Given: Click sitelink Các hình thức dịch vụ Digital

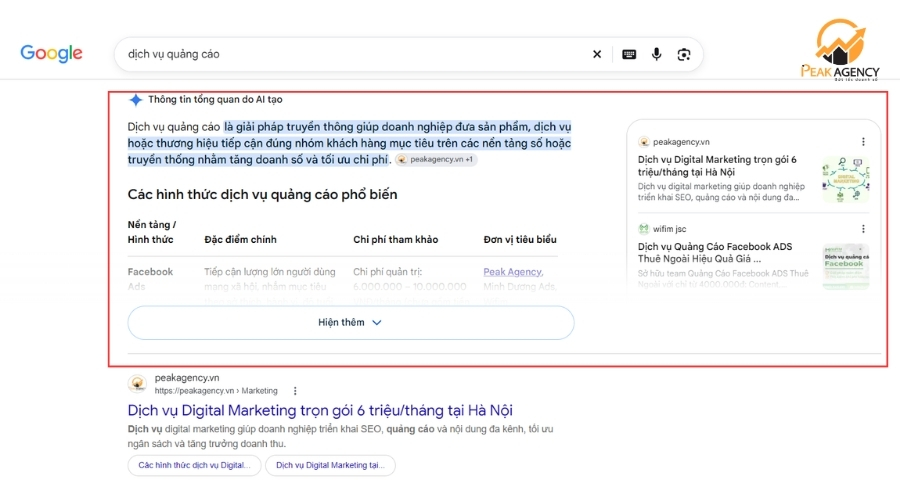Looking at the screenshot, I should 195,465.
